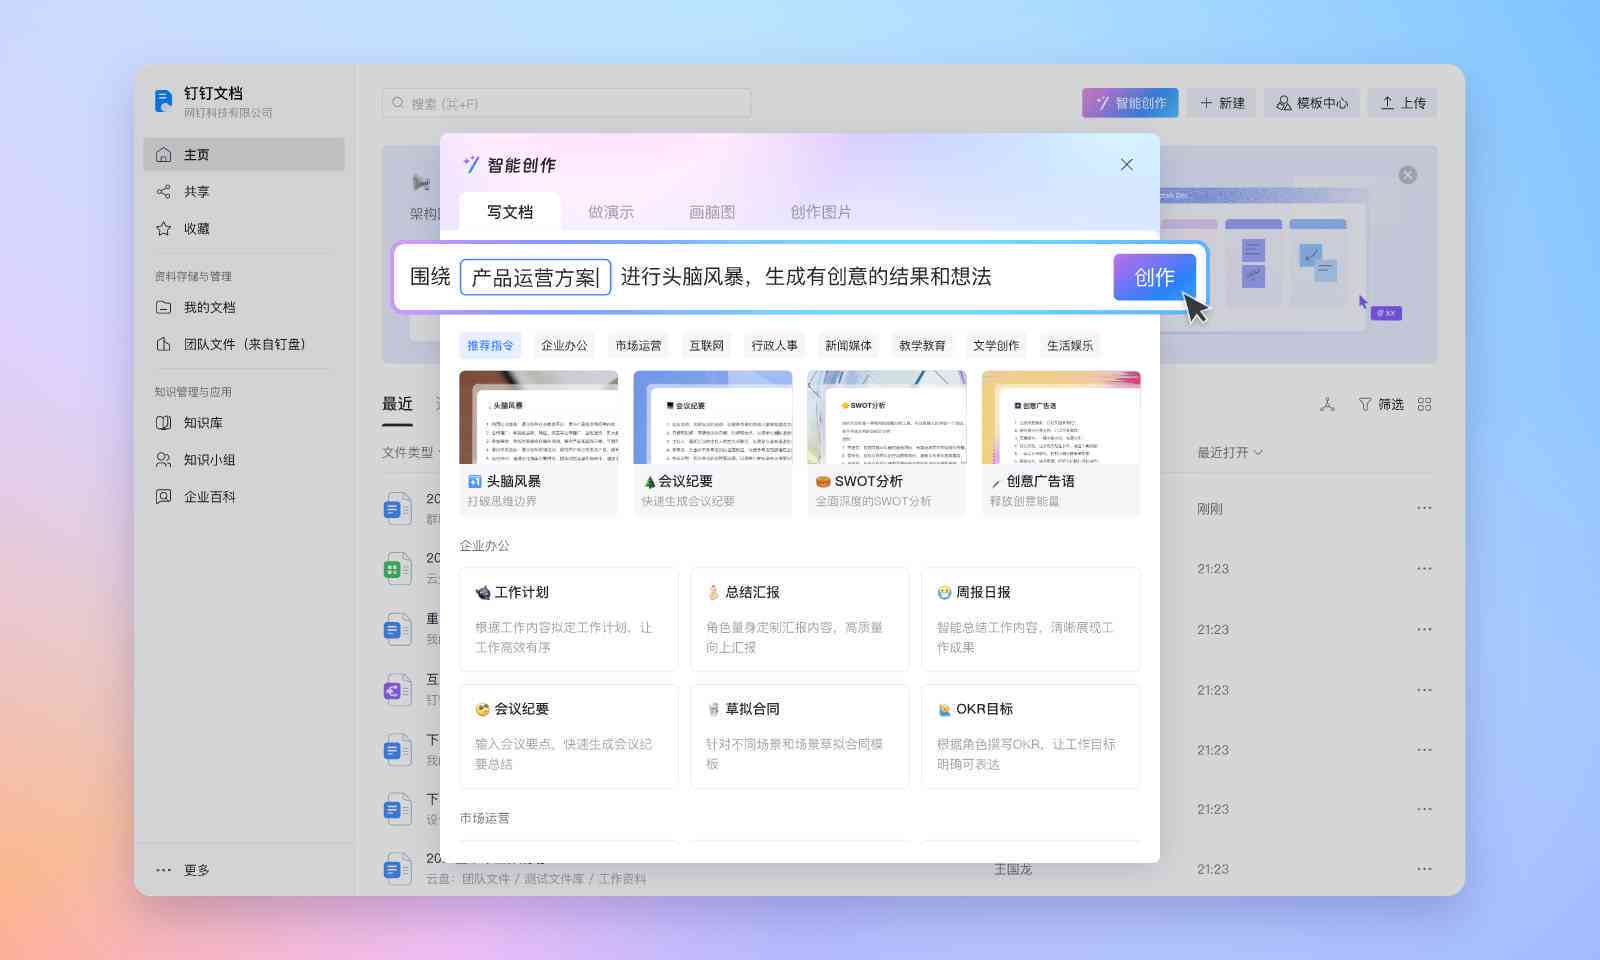Switch to the 画脑图 tab
The width and height of the screenshot is (1600, 960).
[x=712, y=212]
